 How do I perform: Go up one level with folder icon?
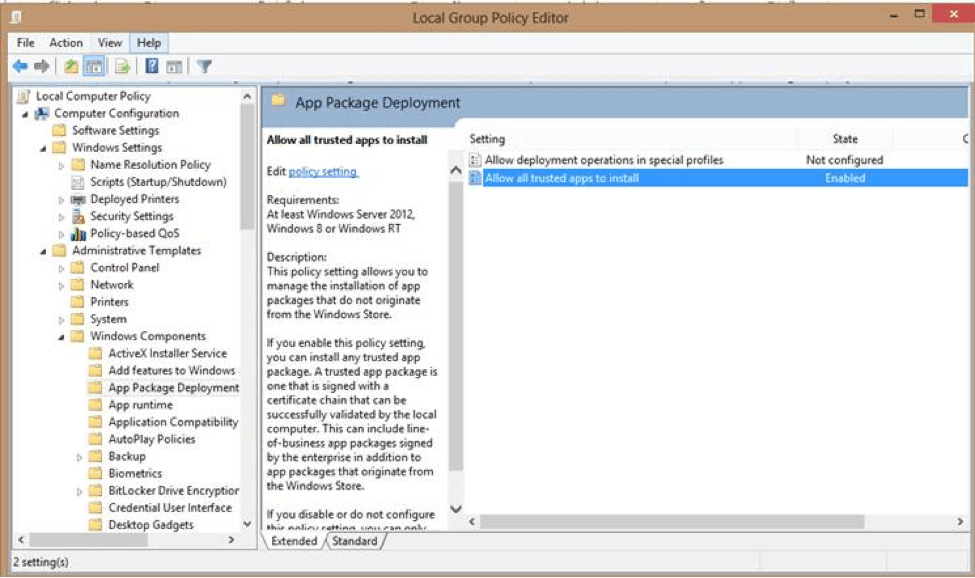click(70, 67)
